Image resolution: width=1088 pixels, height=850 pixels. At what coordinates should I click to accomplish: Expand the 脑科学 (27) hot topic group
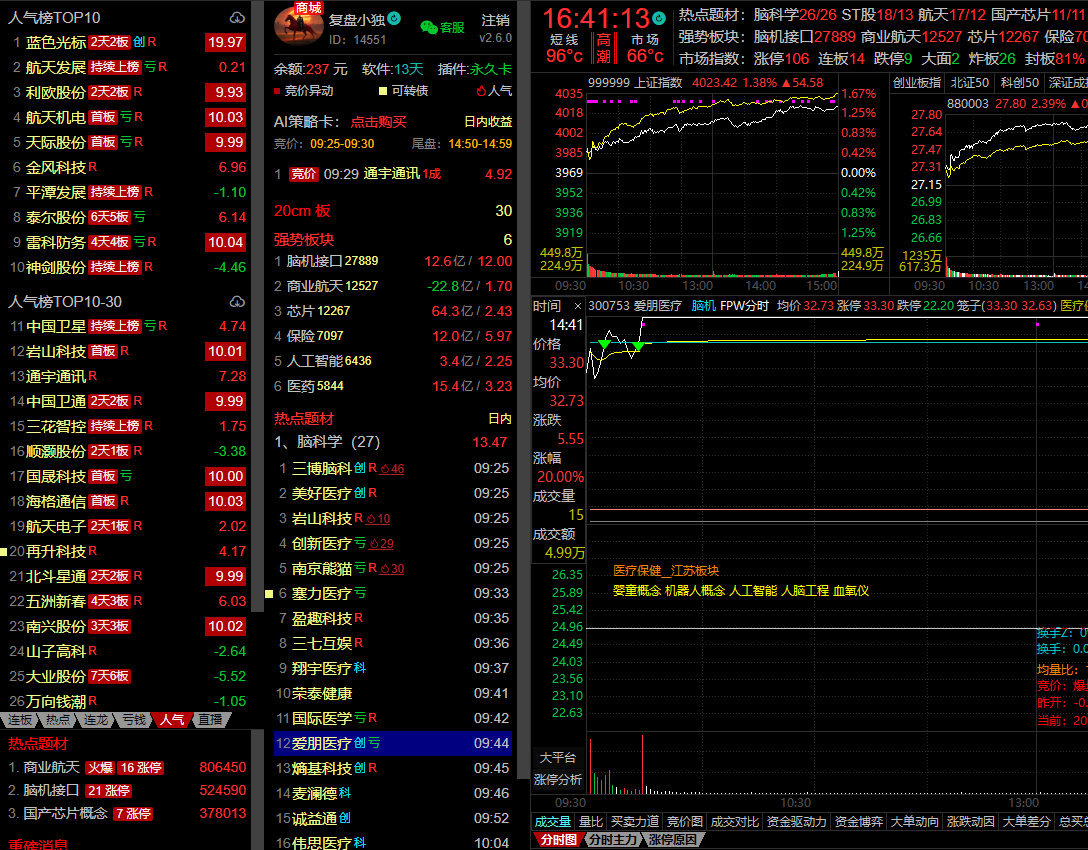[327, 442]
